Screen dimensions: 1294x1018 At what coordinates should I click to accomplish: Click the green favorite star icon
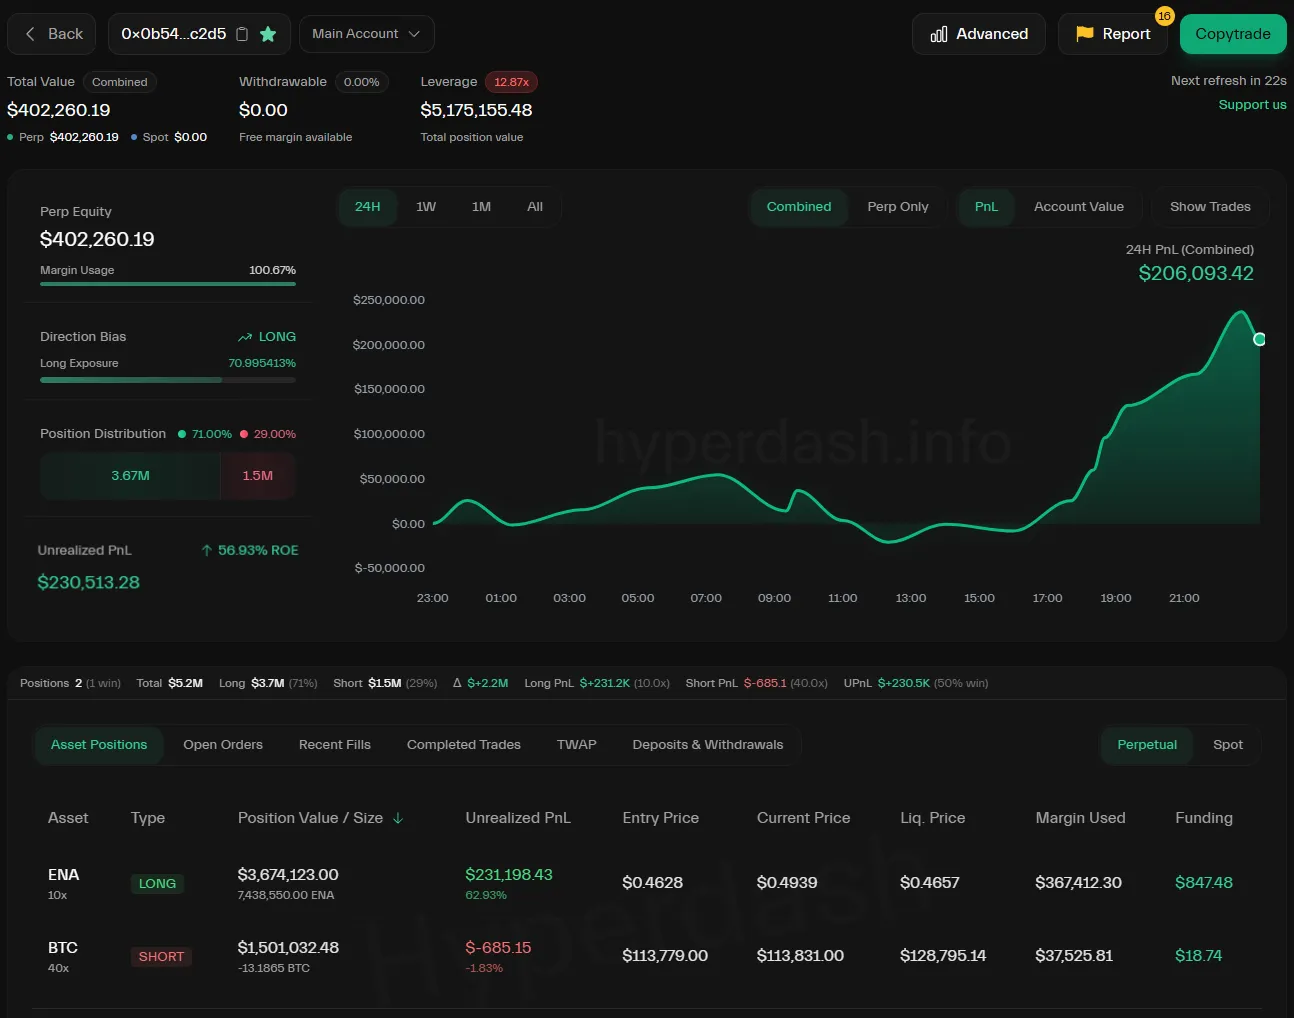(268, 34)
